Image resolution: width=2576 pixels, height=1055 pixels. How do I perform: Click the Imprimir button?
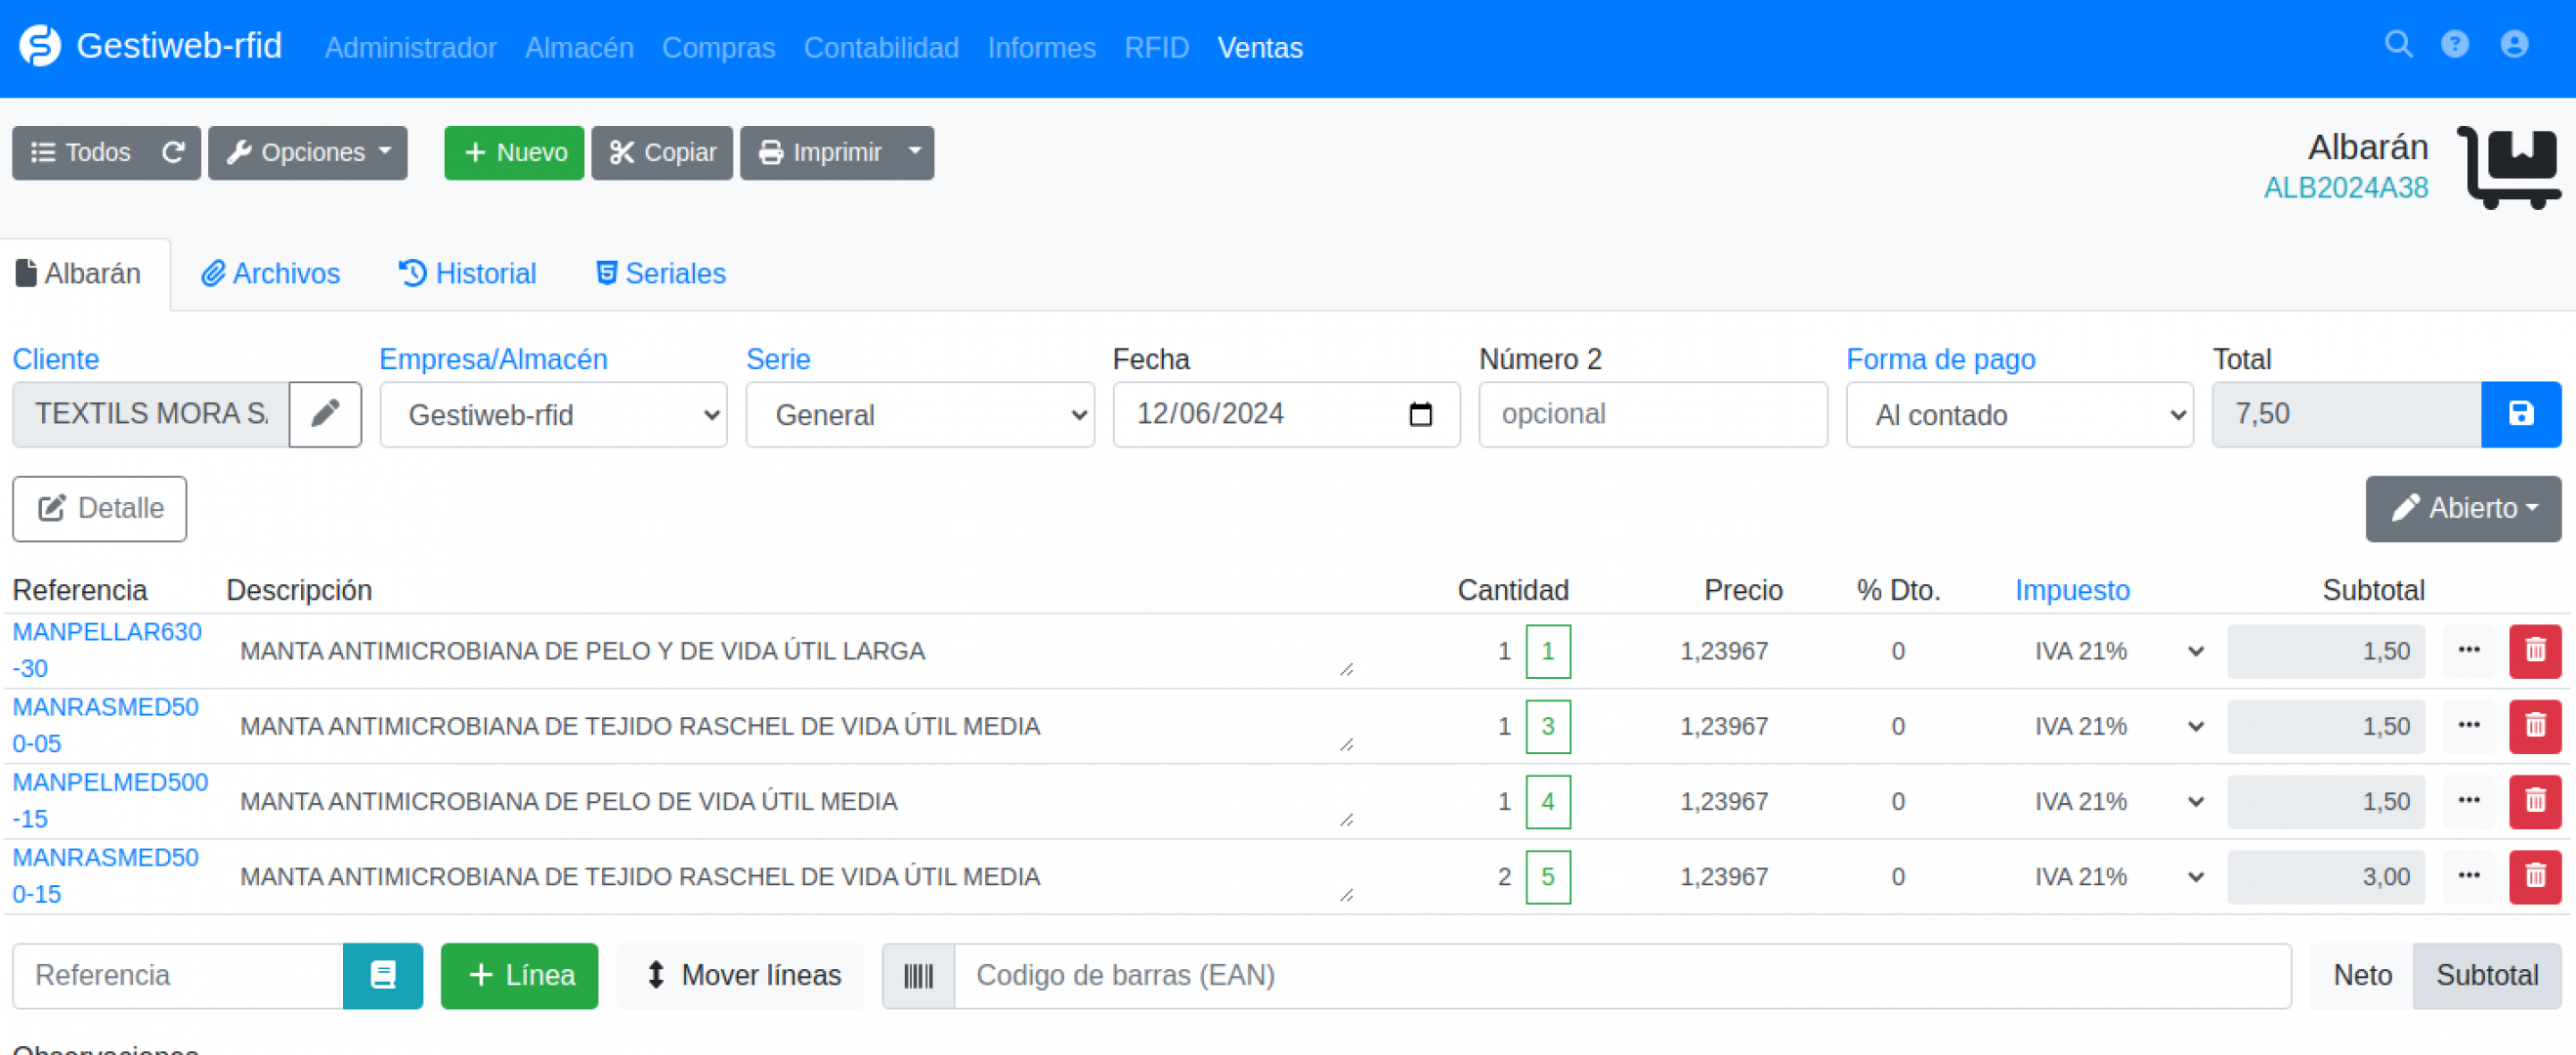click(x=819, y=153)
